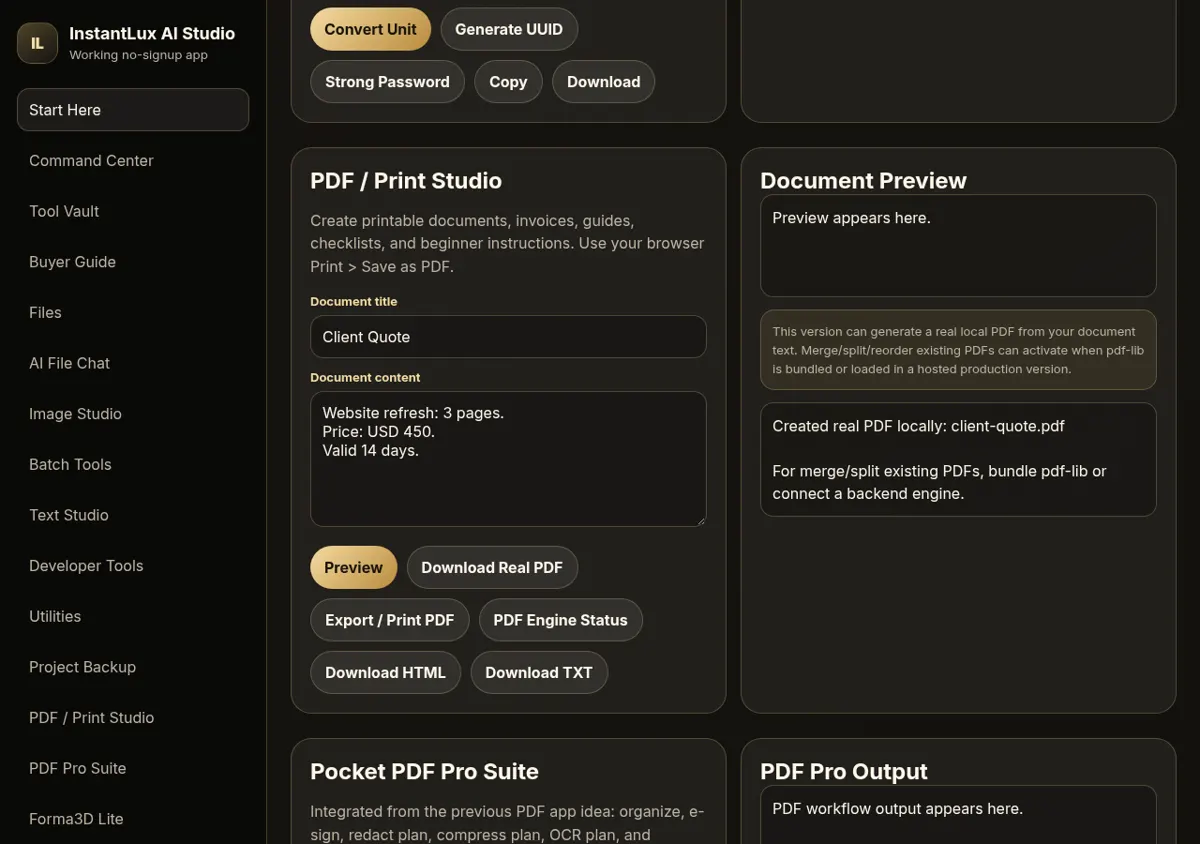Open the Start Here section
This screenshot has height=844, width=1200.
pos(133,110)
